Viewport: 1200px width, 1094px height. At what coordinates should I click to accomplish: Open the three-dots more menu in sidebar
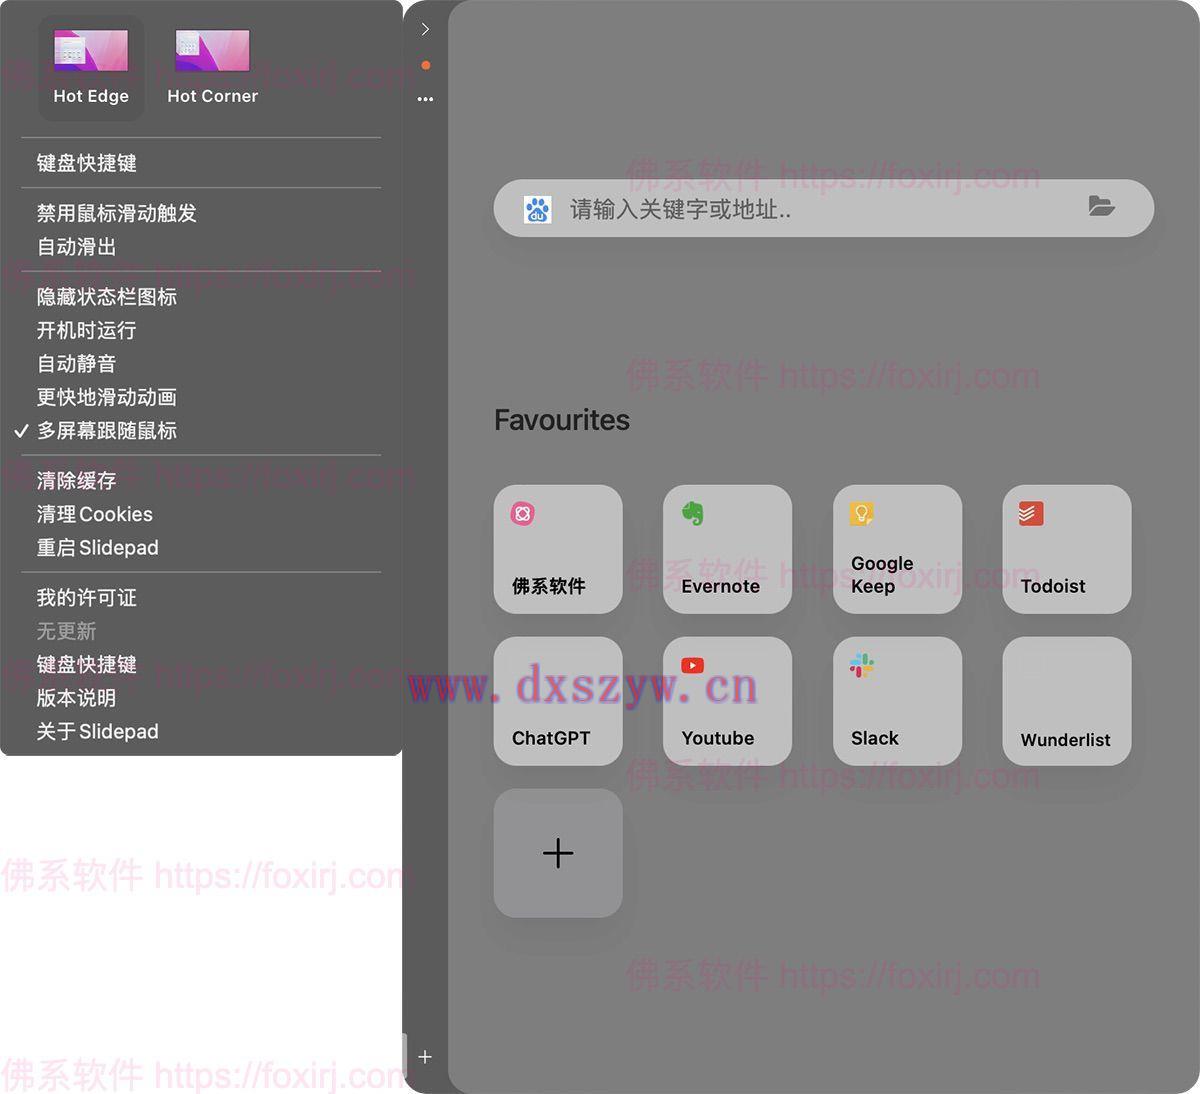(x=425, y=99)
